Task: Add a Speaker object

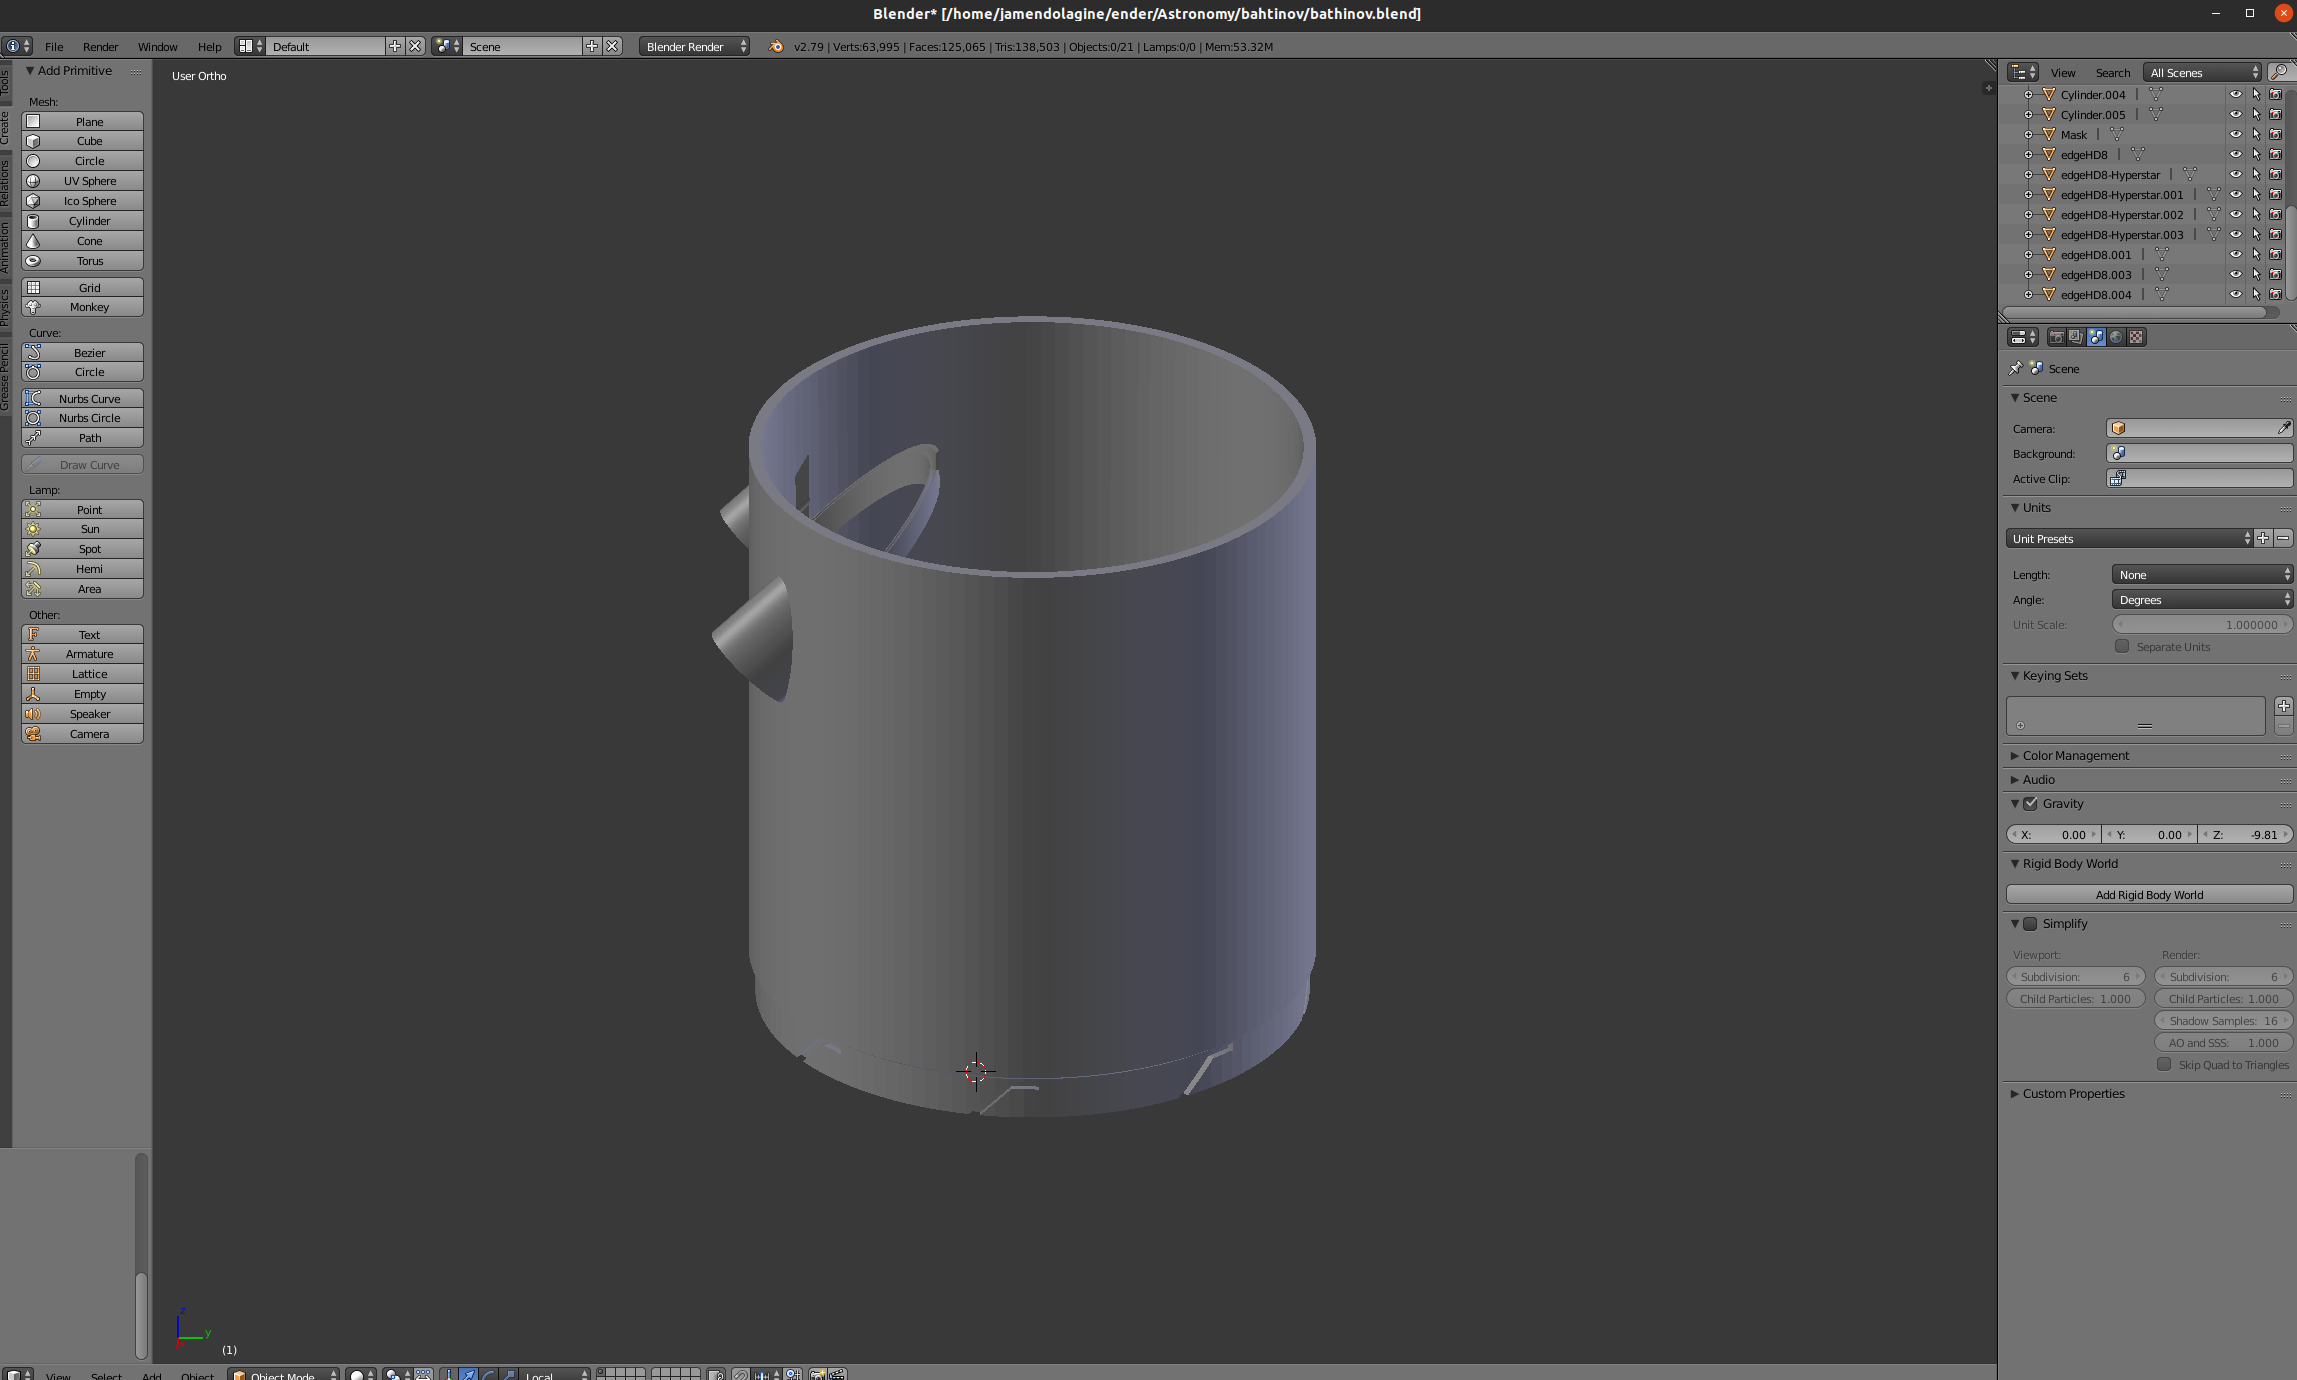Action: pos(82,714)
